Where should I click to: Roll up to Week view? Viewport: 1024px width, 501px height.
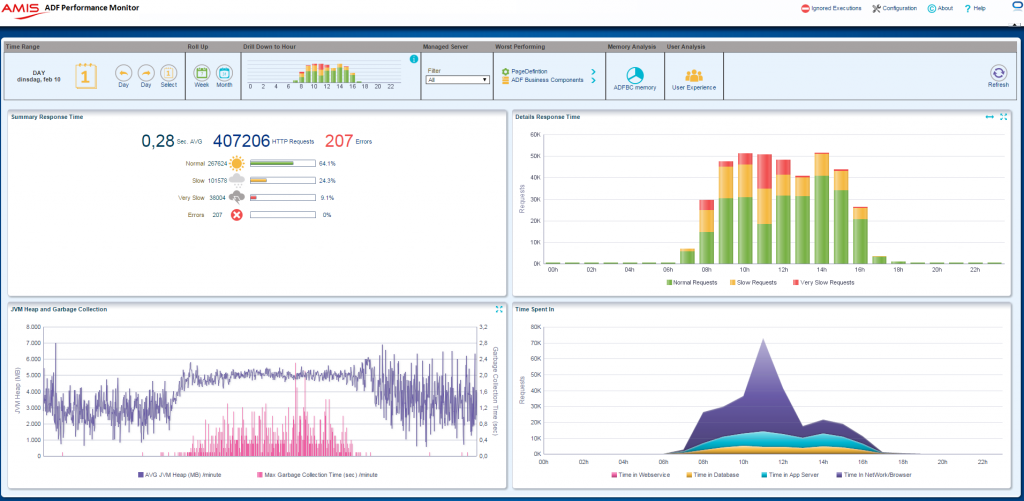click(x=201, y=73)
